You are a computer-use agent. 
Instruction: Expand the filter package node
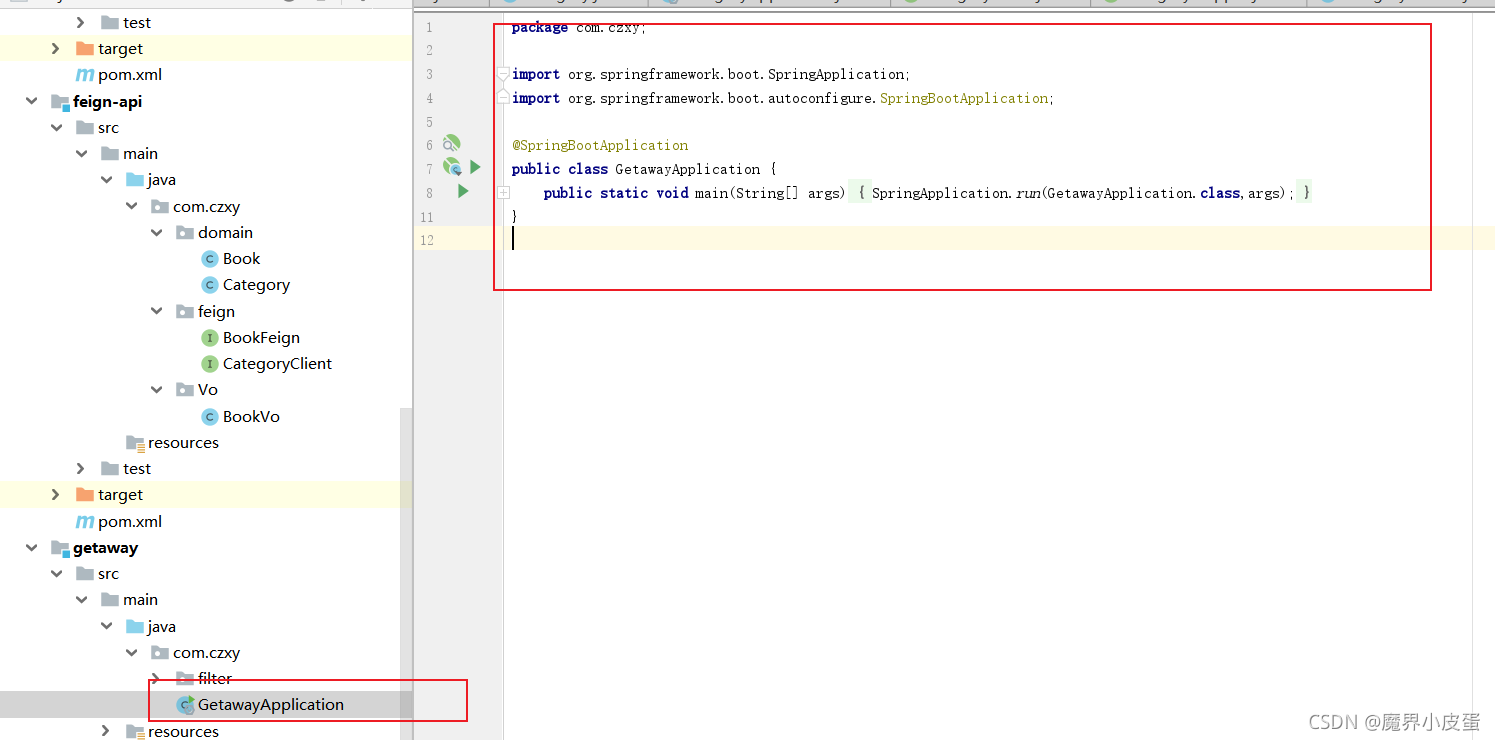click(x=157, y=679)
